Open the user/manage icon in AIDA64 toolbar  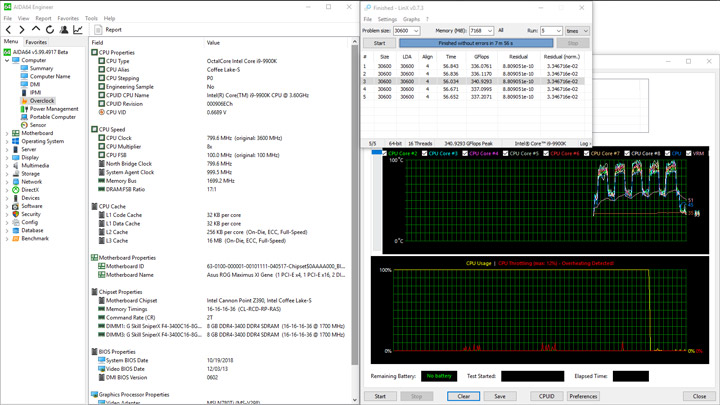(x=64, y=30)
